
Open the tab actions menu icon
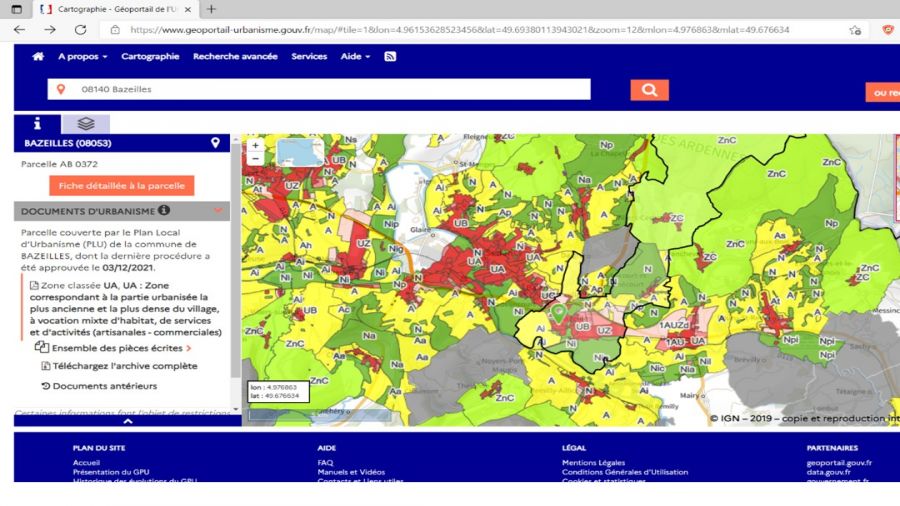[17, 9]
